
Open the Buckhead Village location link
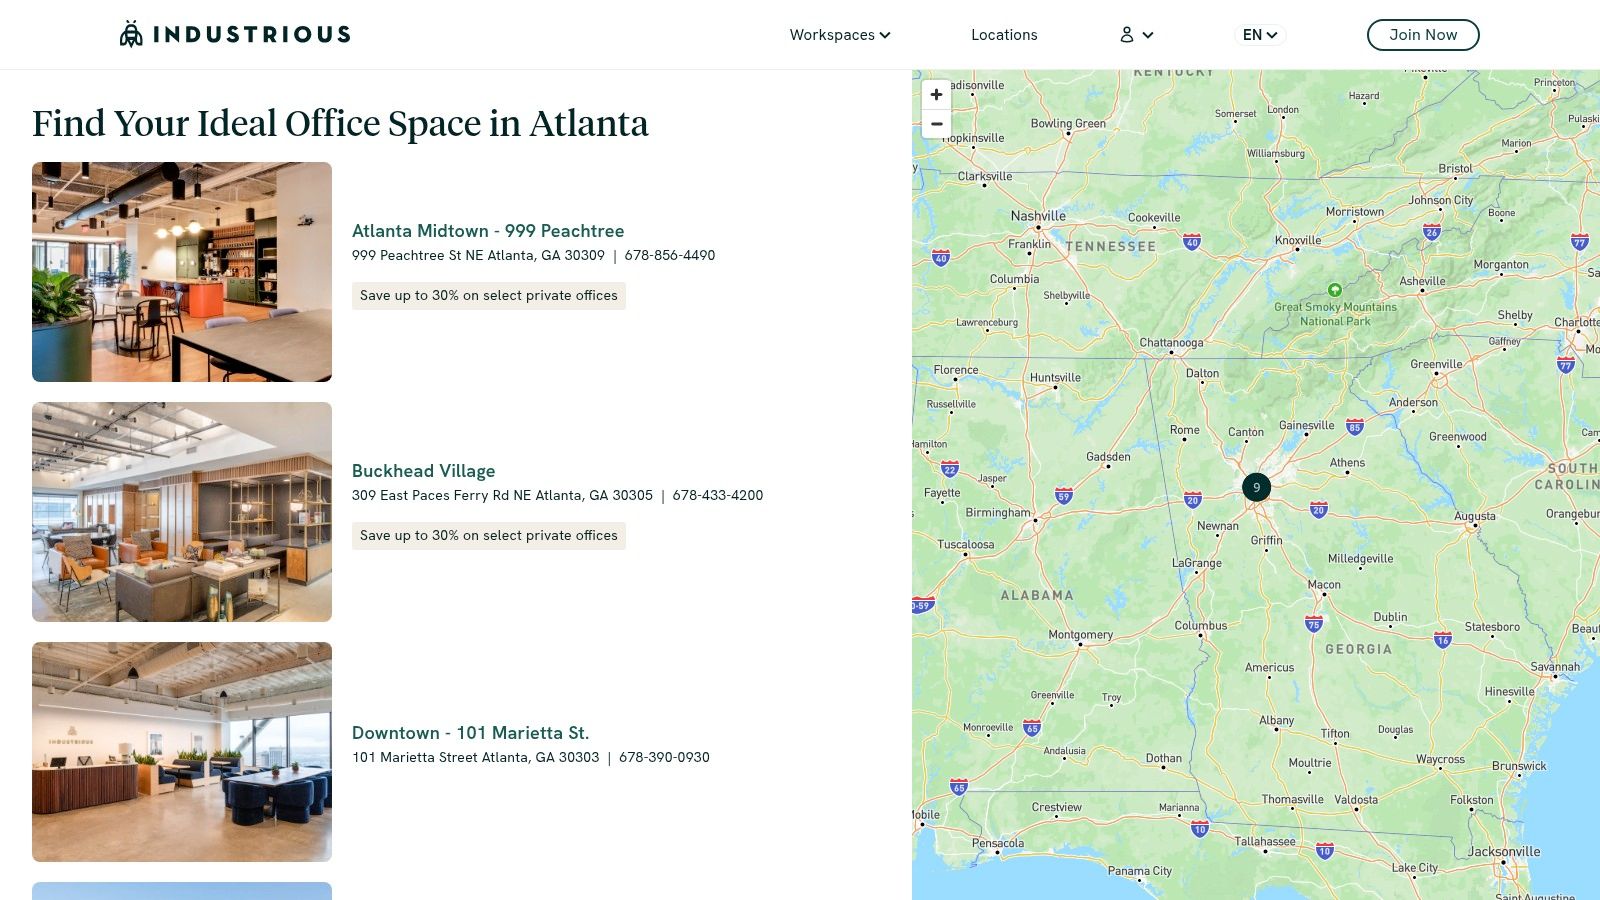[x=423, y=471]
